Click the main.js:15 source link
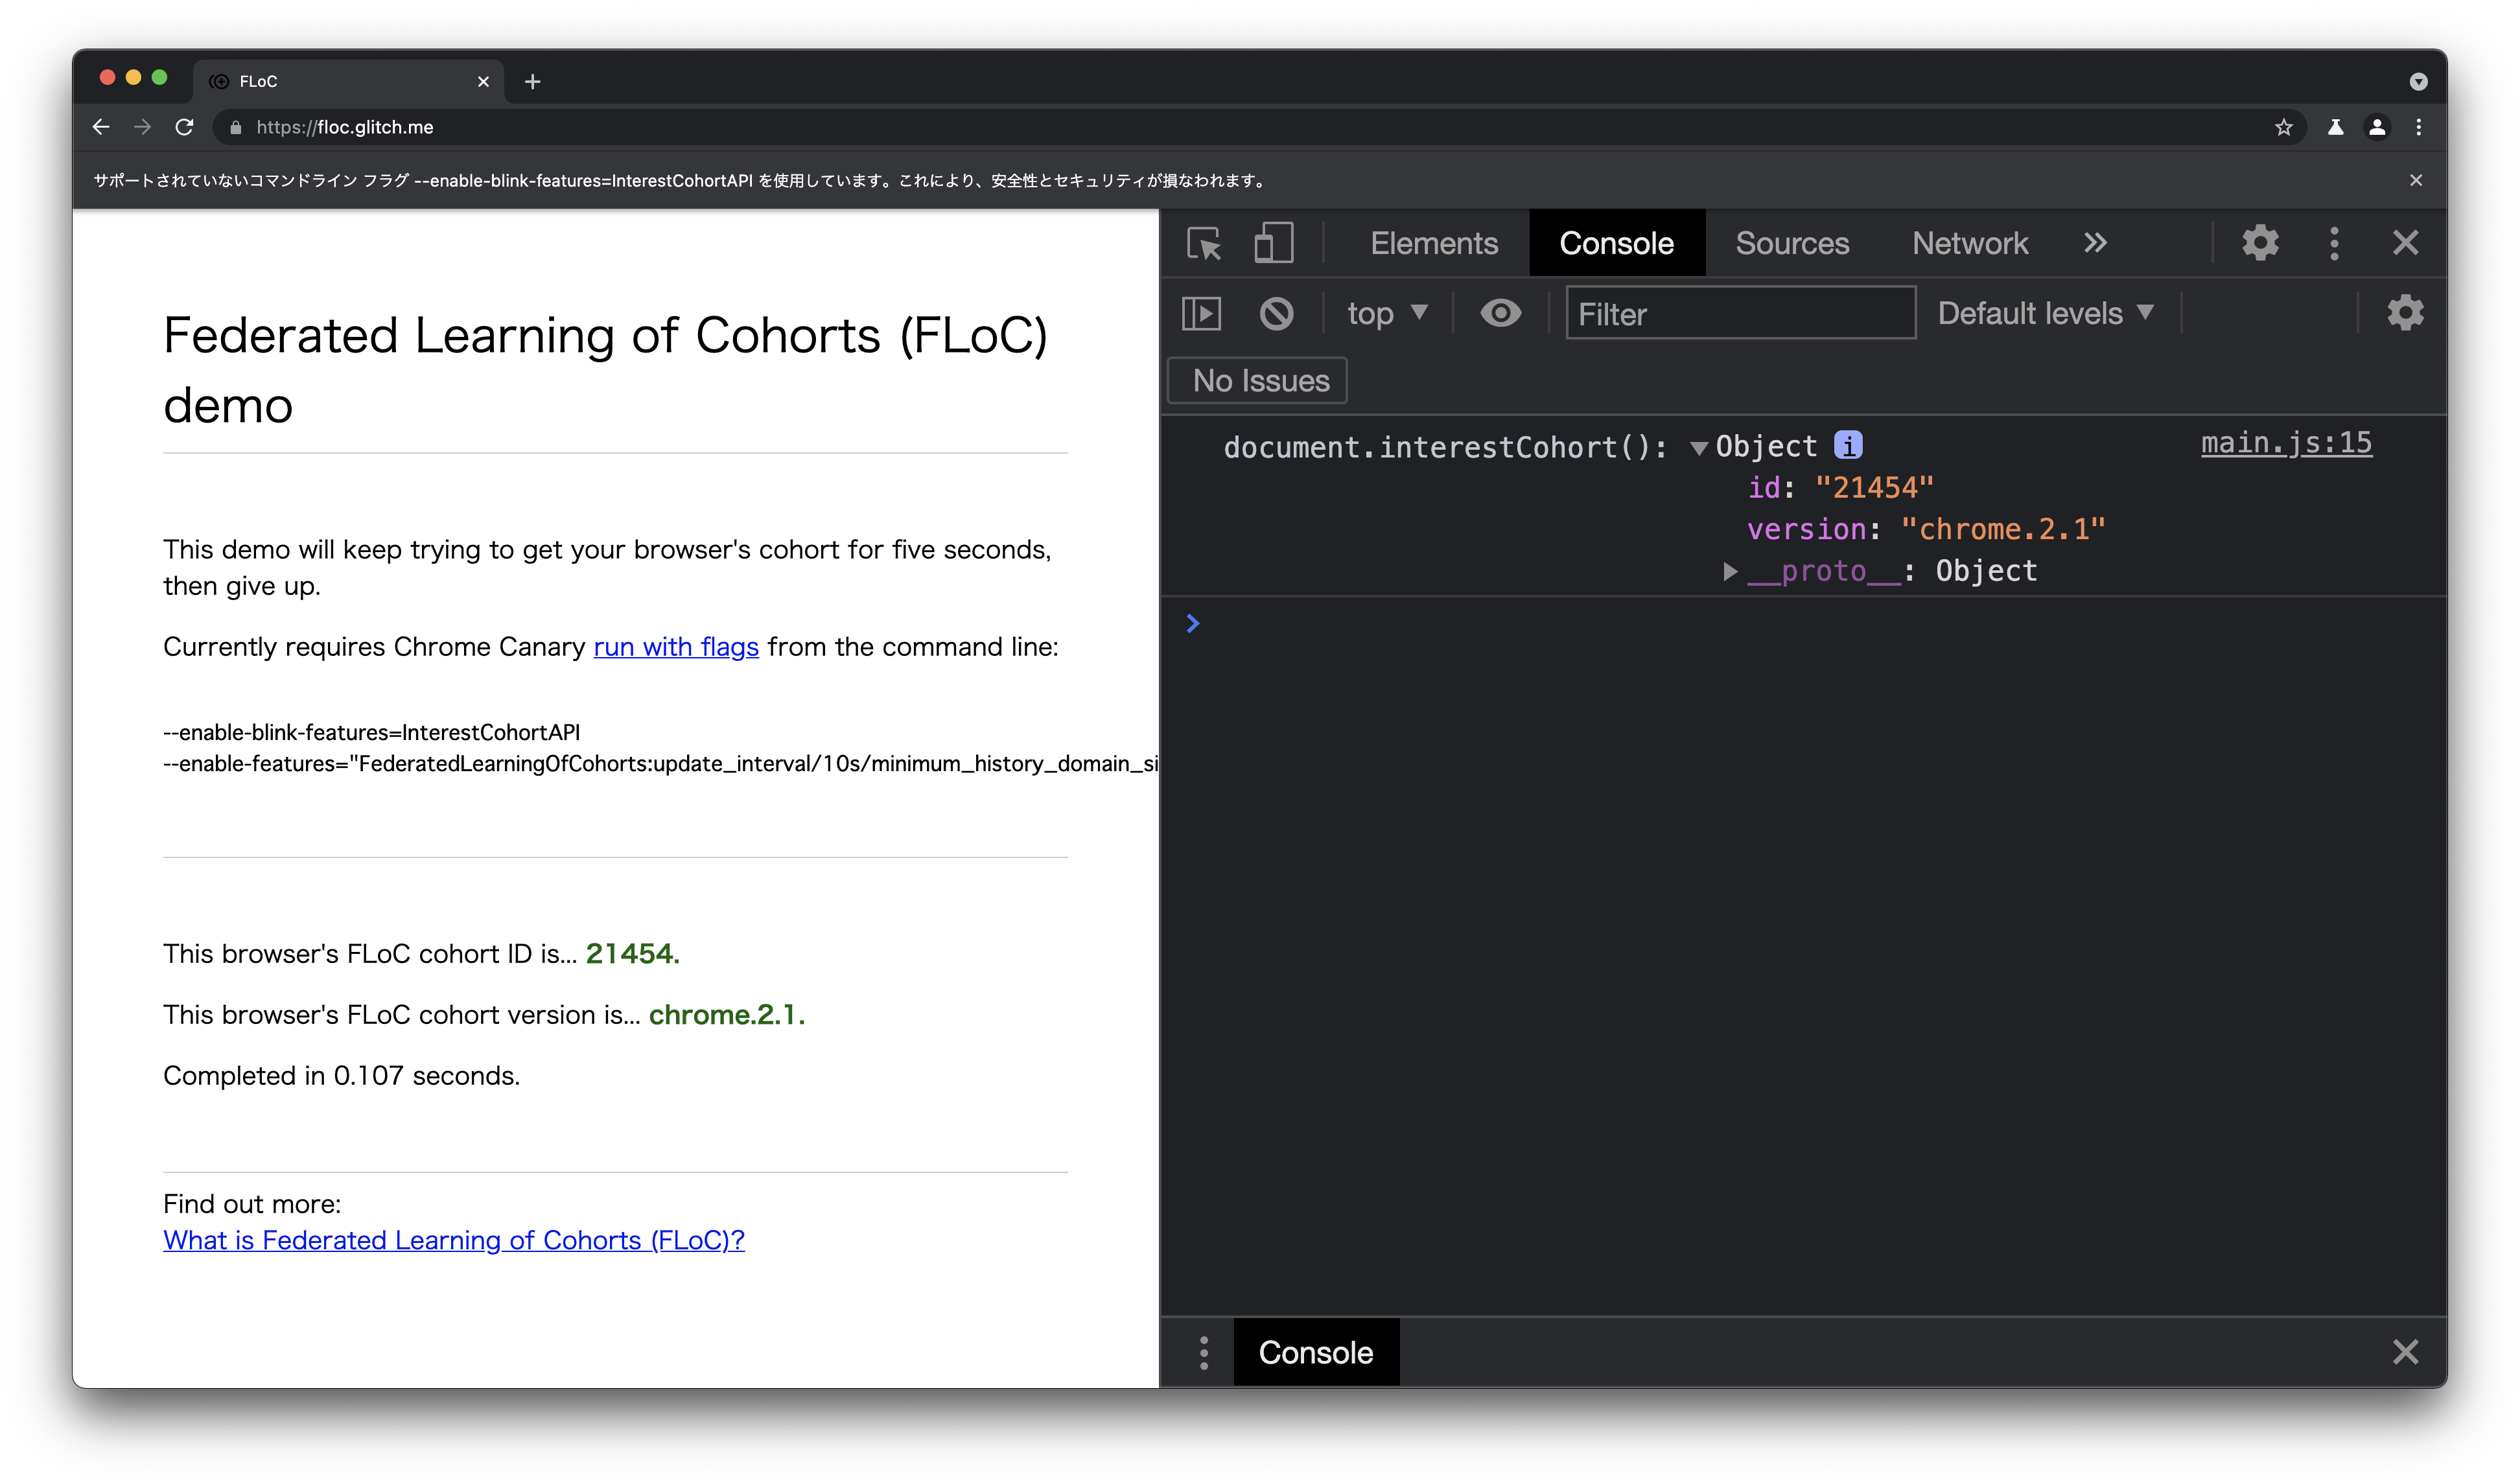The image size is (2520, 1484). coord(2286,443)
